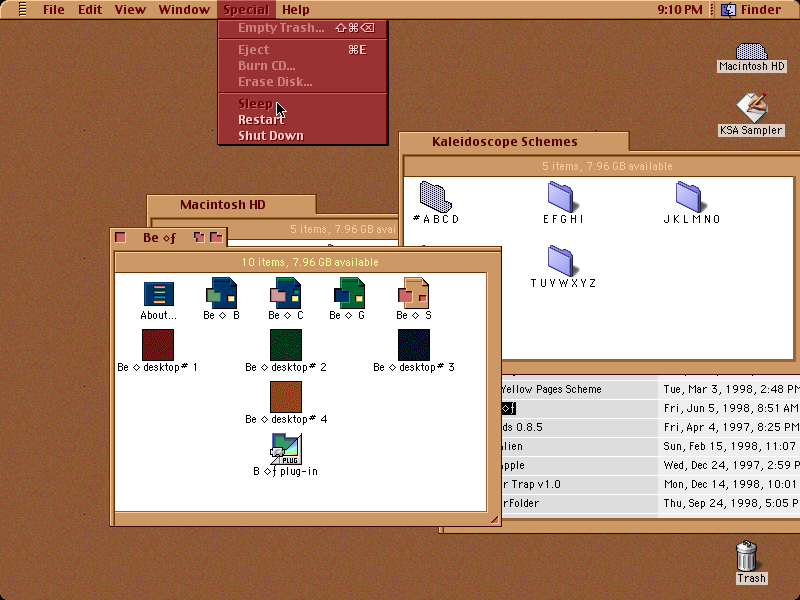Open the Be ◇ G scheme file
The image size is (800, 600).
349,293
